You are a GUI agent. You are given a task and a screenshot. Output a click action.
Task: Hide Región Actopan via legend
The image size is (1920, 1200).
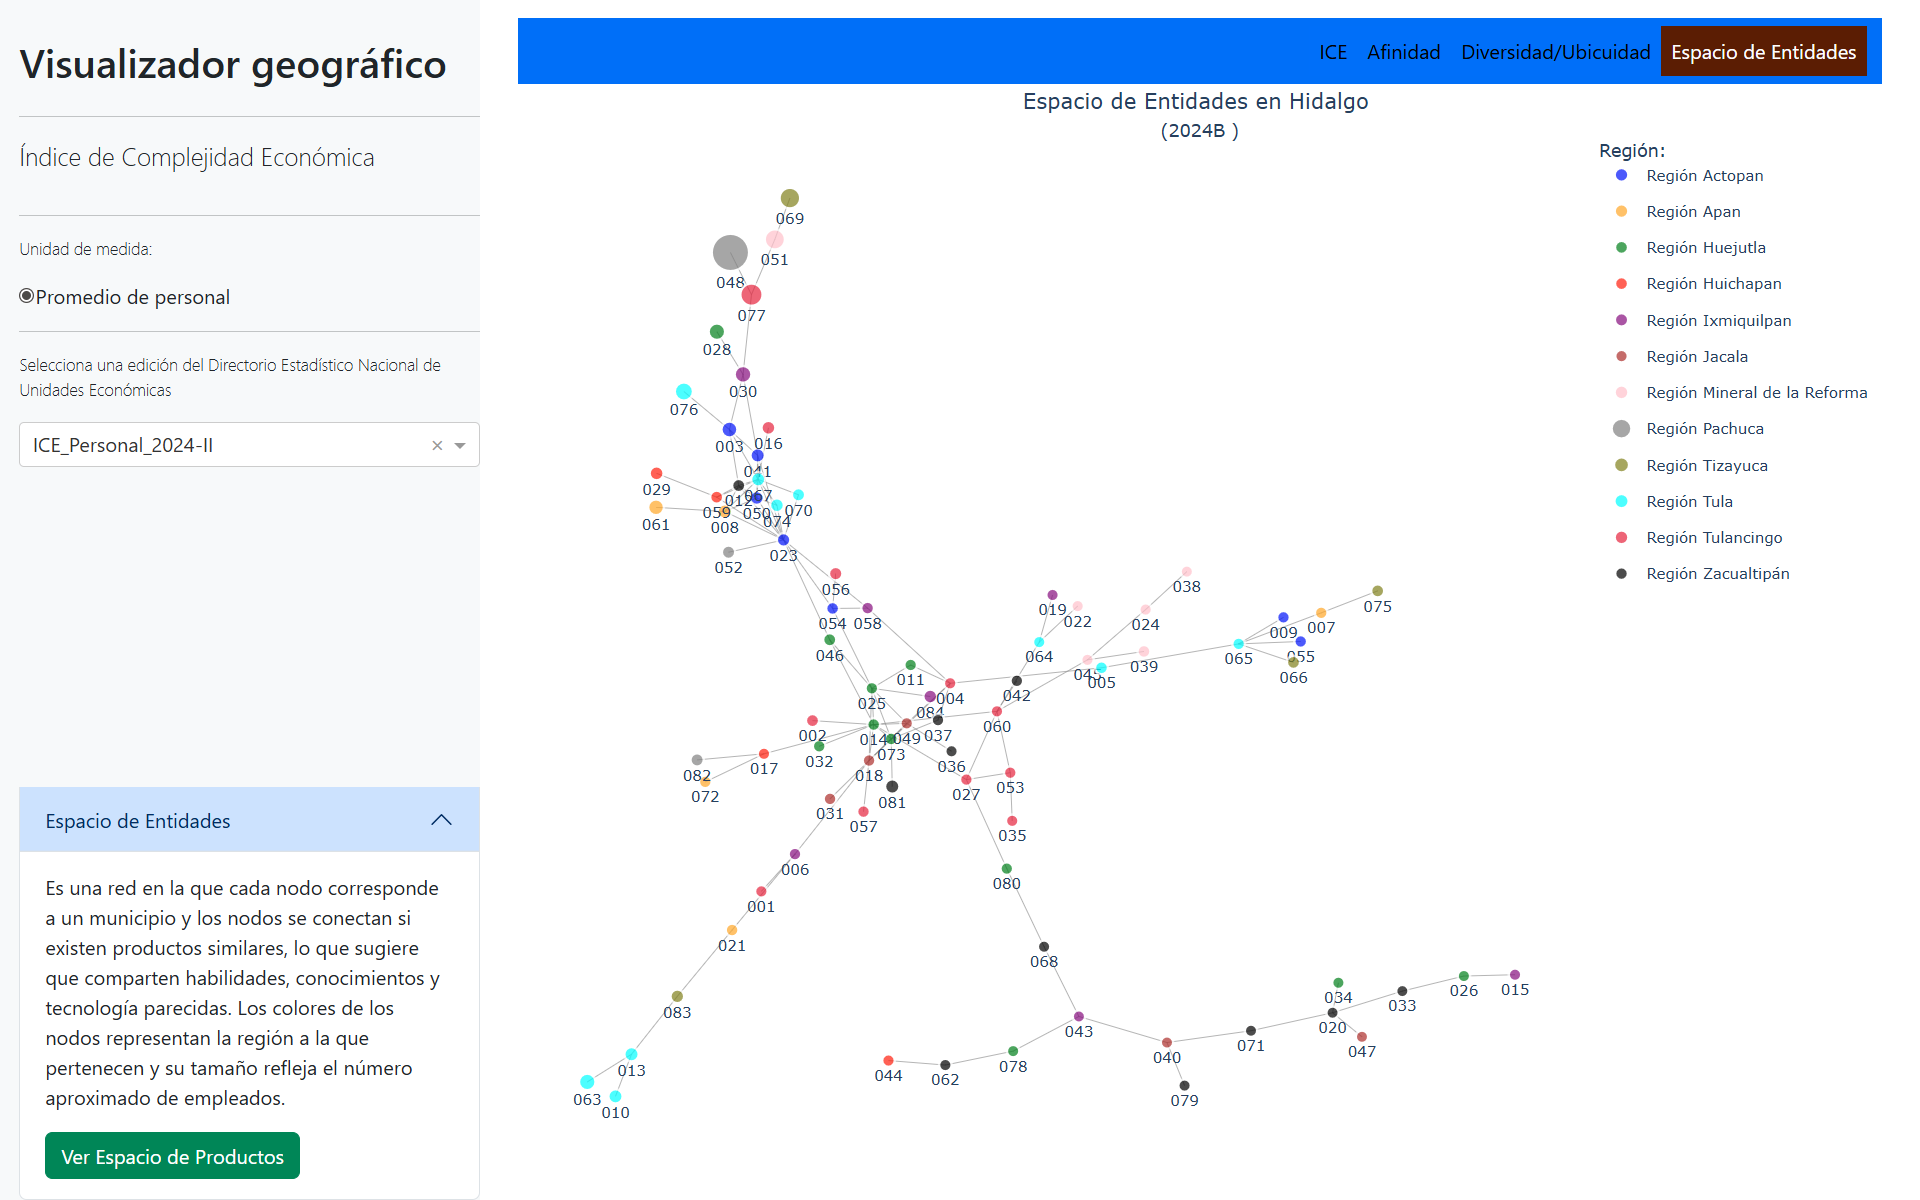[1704, 176]
